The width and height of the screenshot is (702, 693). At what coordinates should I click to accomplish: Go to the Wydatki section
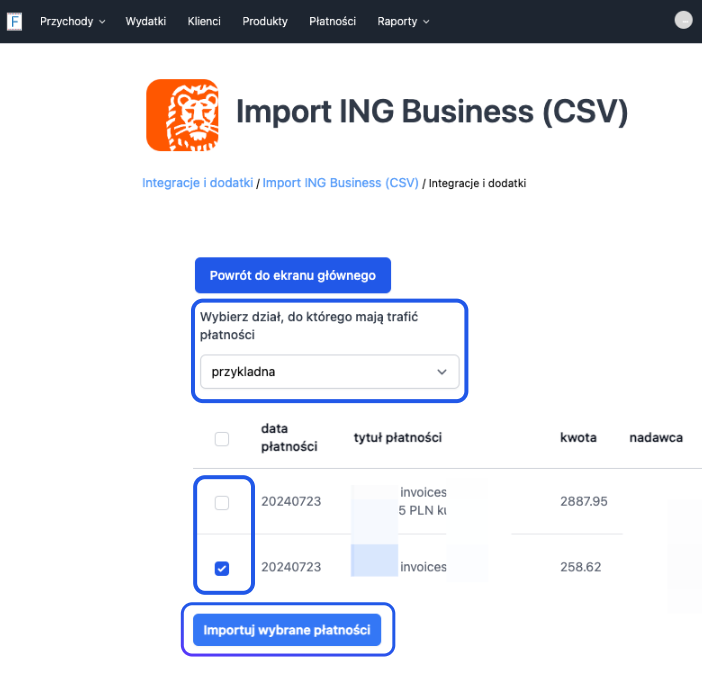pyautogui.click(x=146, y=21)
